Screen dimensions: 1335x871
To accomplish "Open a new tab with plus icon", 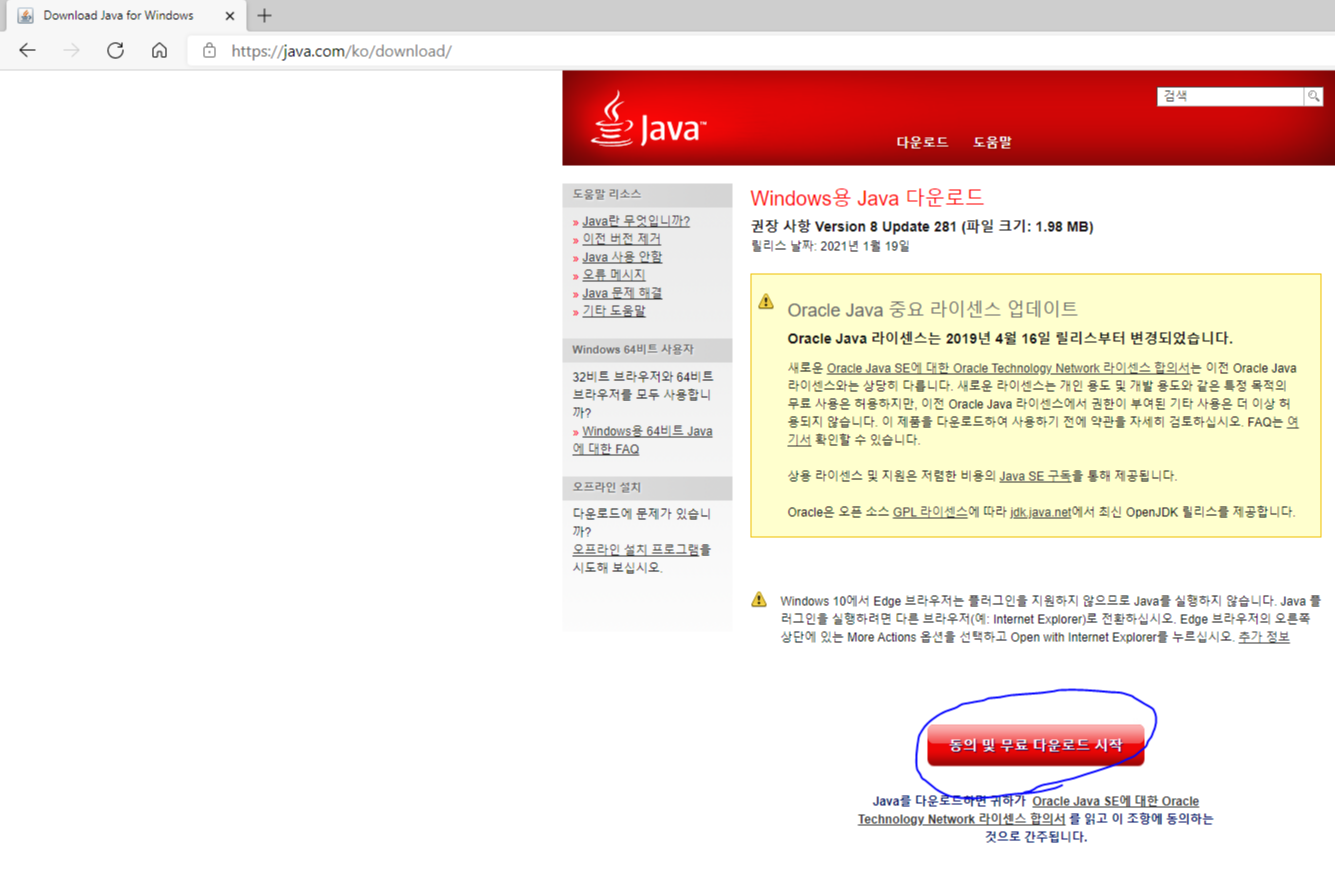I will coord(264,16).
